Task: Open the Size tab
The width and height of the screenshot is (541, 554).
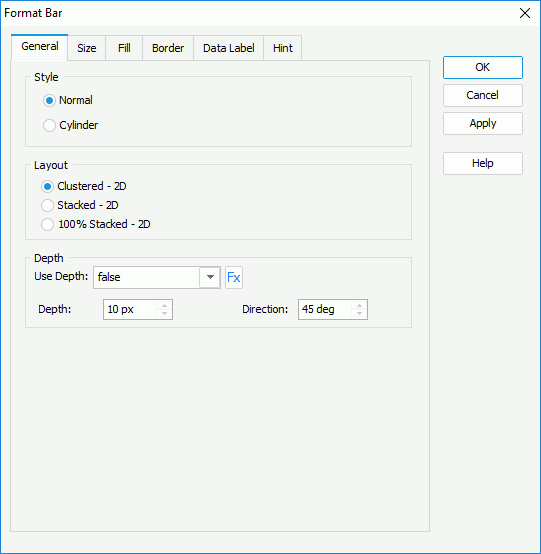Action: [87, 48]
